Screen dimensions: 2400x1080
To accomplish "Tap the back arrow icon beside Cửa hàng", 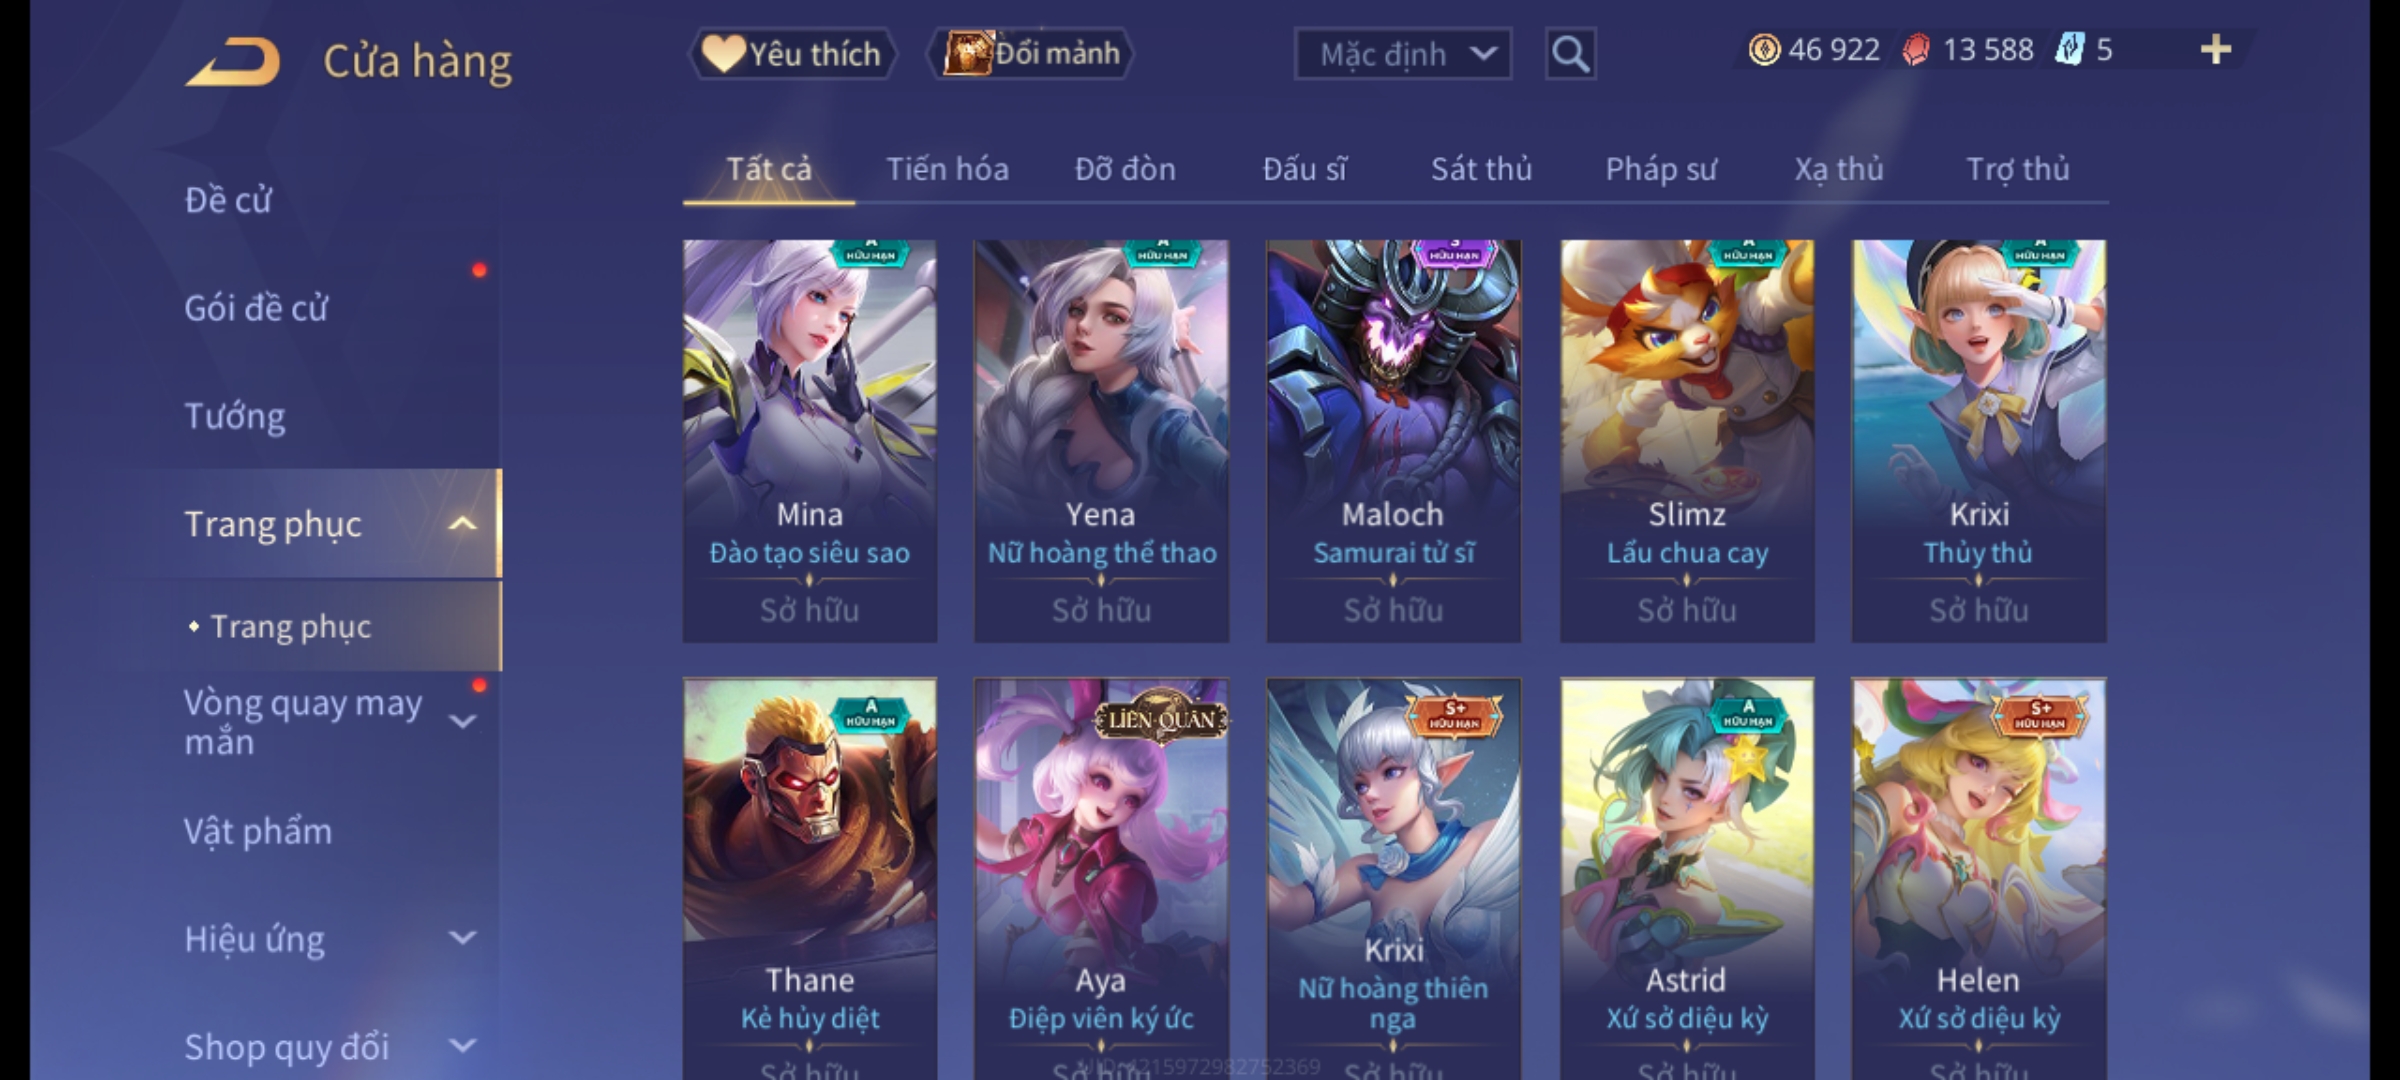I will 232,61.
